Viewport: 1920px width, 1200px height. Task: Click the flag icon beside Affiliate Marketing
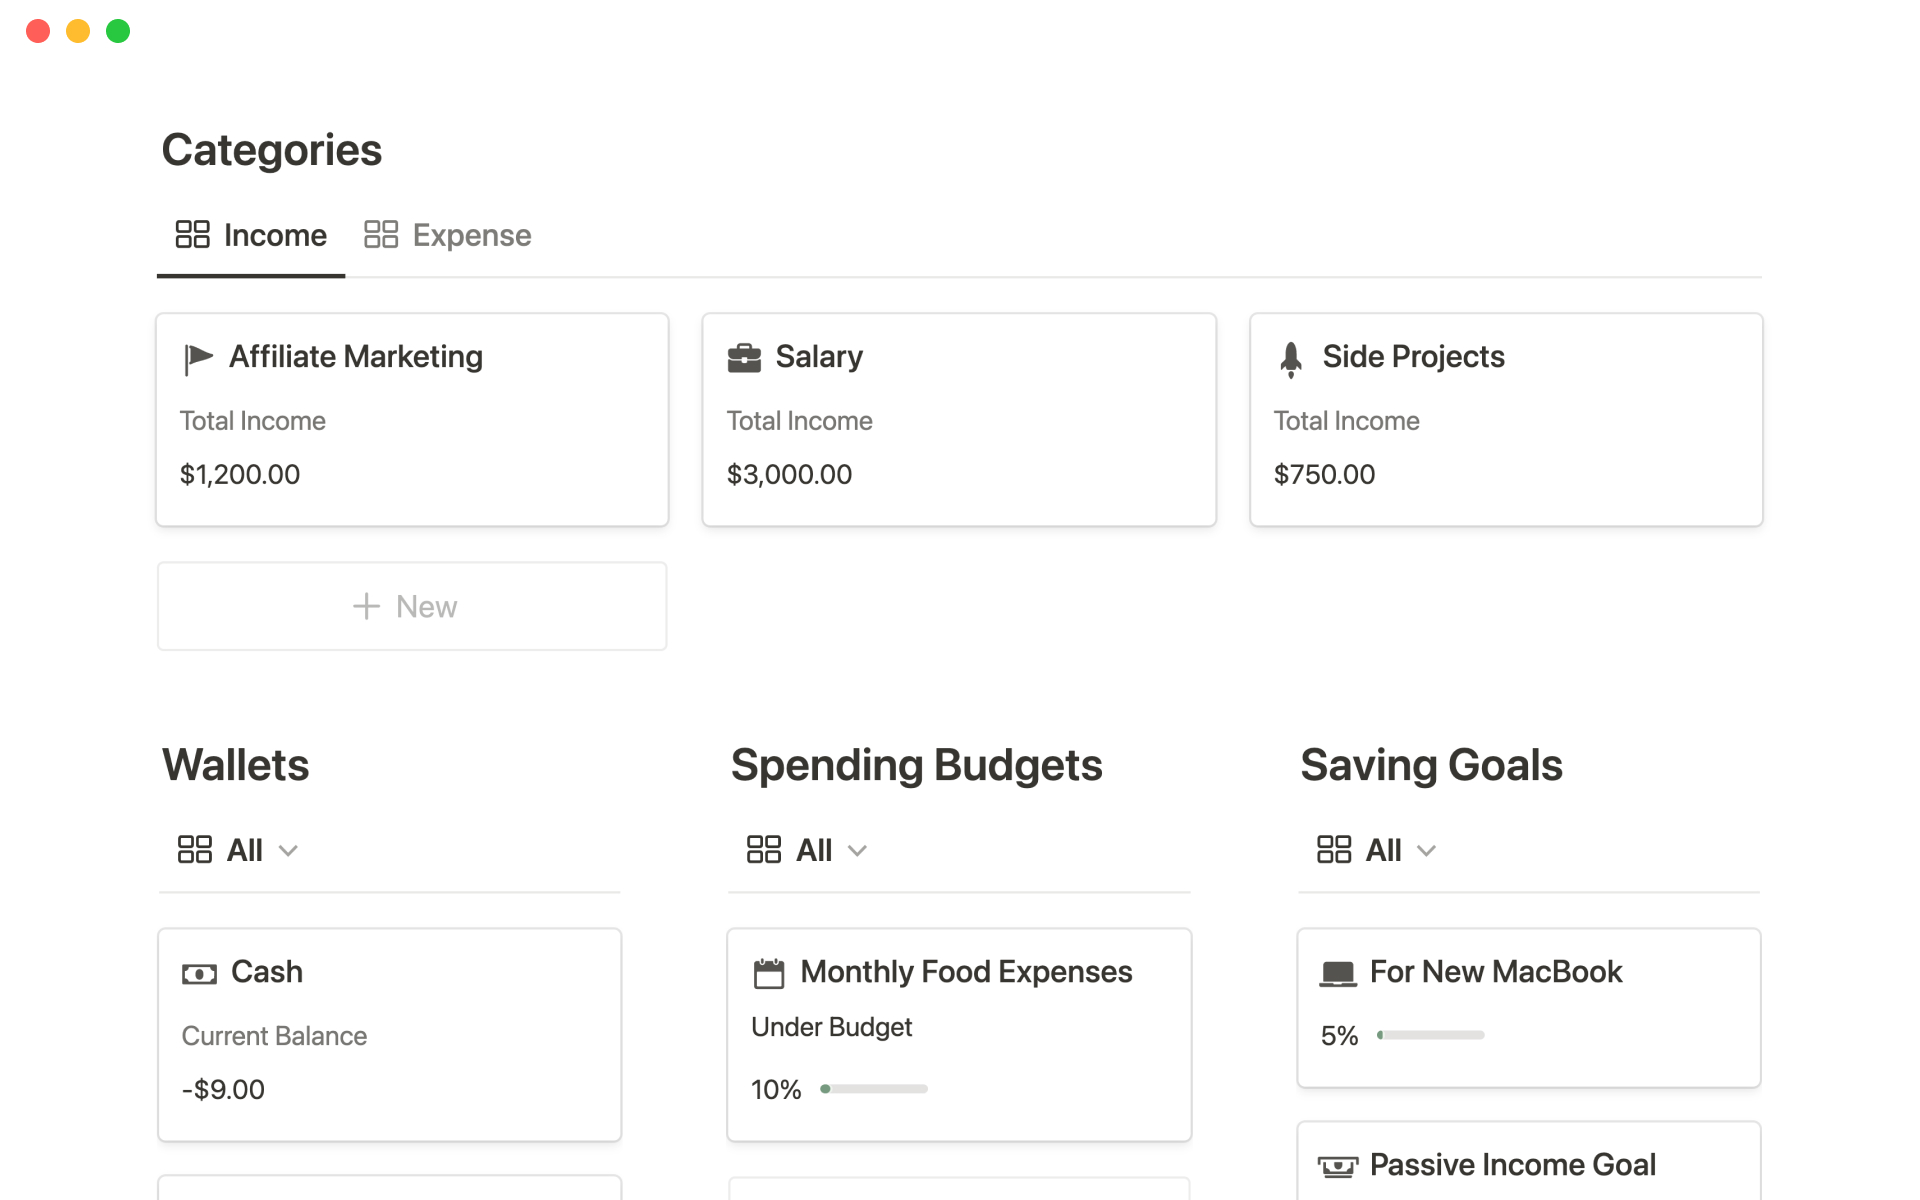pos(198,358)
